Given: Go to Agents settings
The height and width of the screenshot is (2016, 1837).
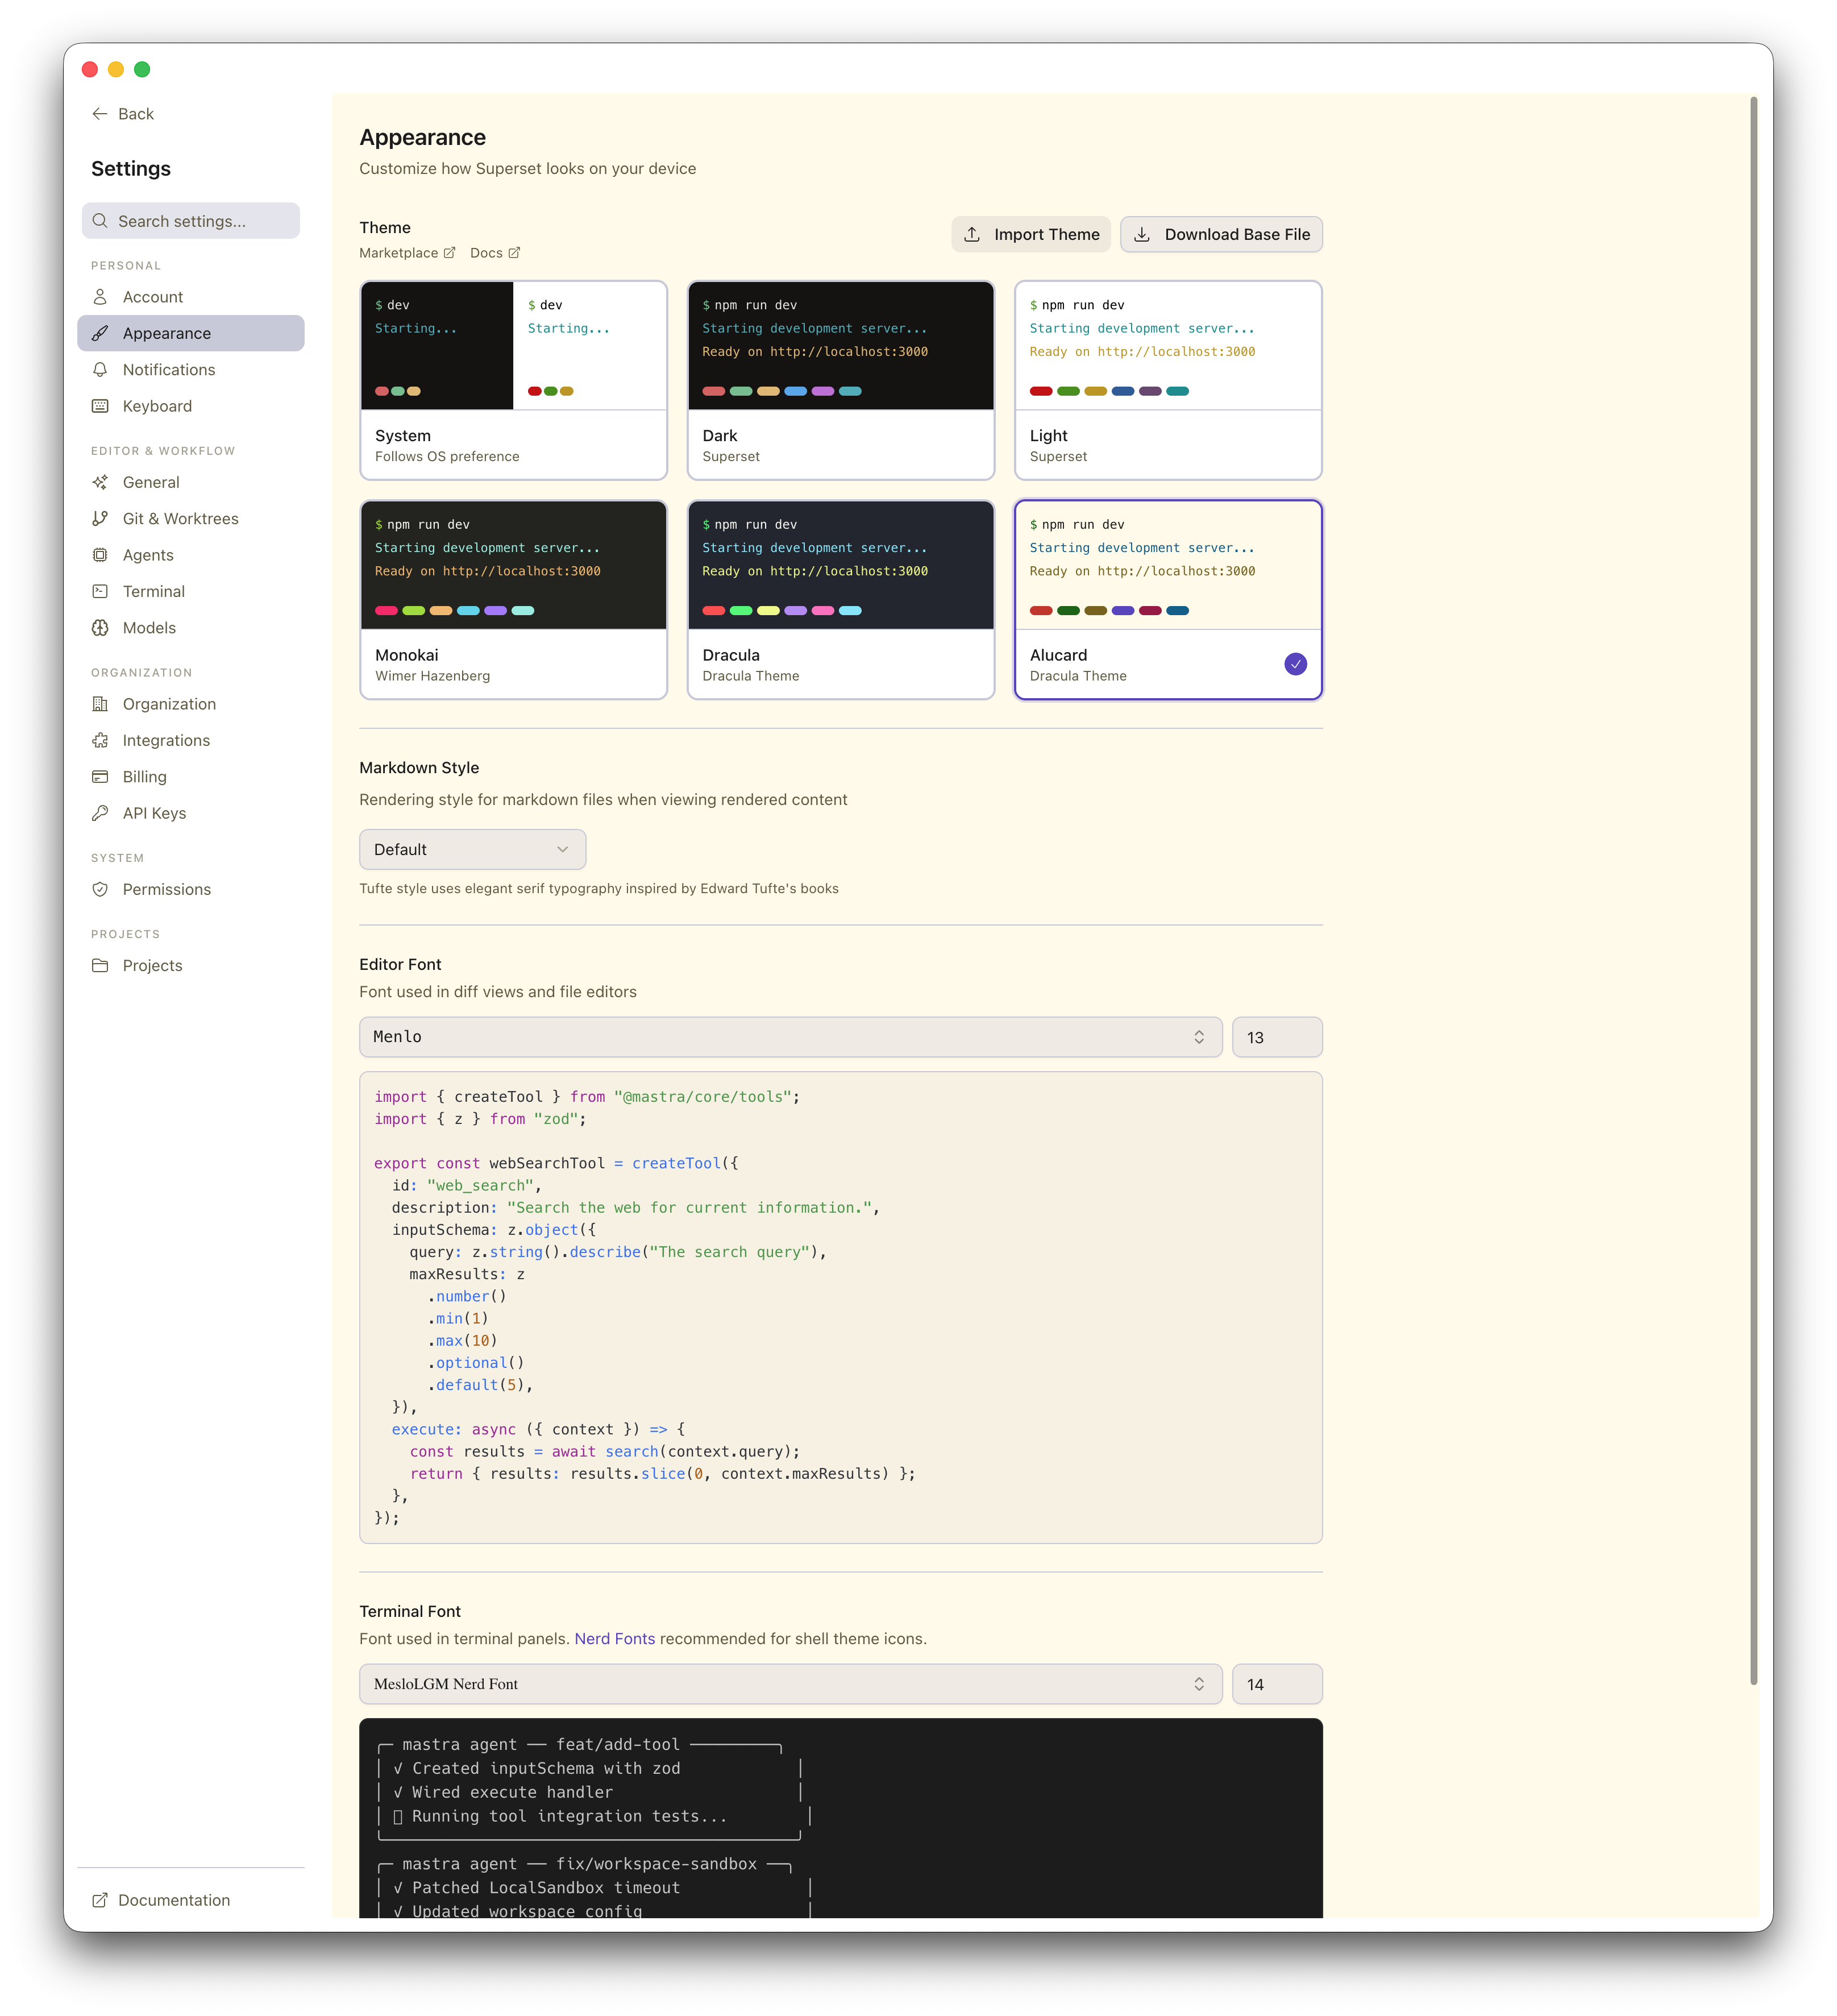Looking at the screenshot, I should (x=190, y=555).
